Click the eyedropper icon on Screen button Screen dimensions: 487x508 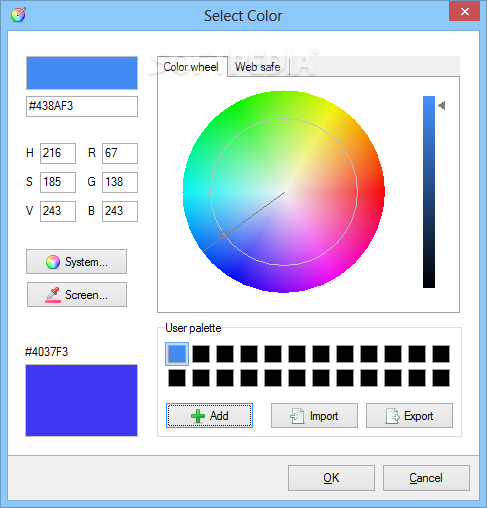pyautogui.click(x=53, y=295)
